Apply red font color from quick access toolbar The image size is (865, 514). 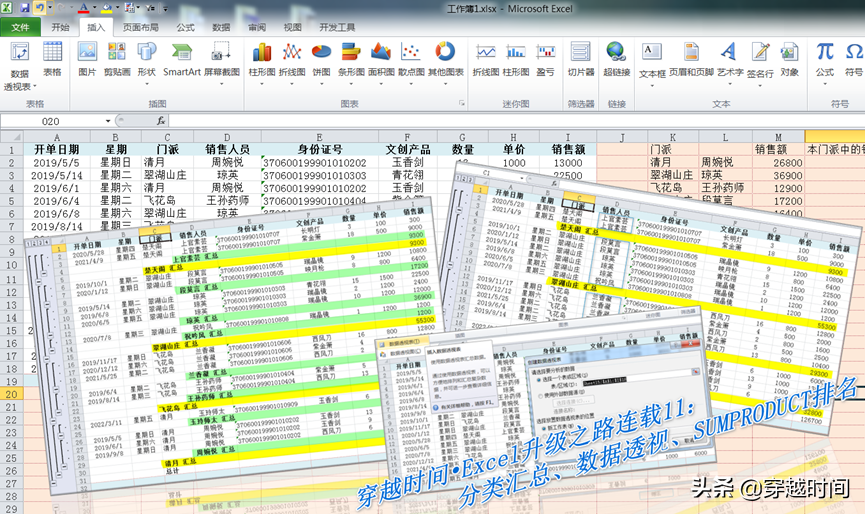(83, 8)
